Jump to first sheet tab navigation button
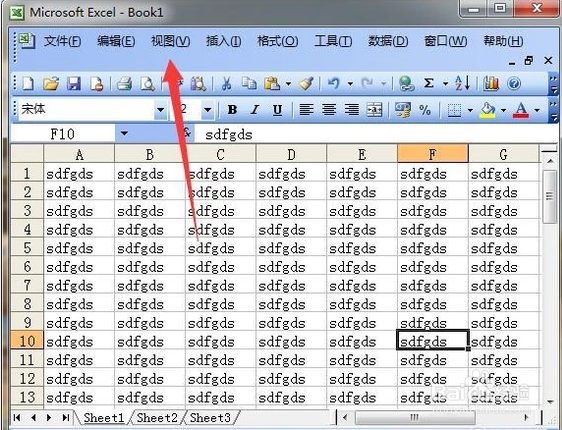 (x=16, y=417)
